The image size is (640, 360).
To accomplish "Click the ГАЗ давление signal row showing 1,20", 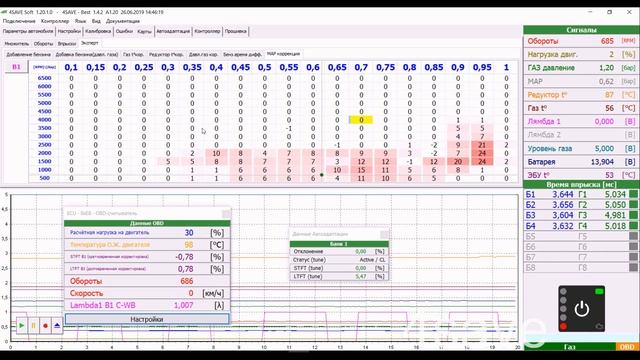I will (x=581, y=68).
